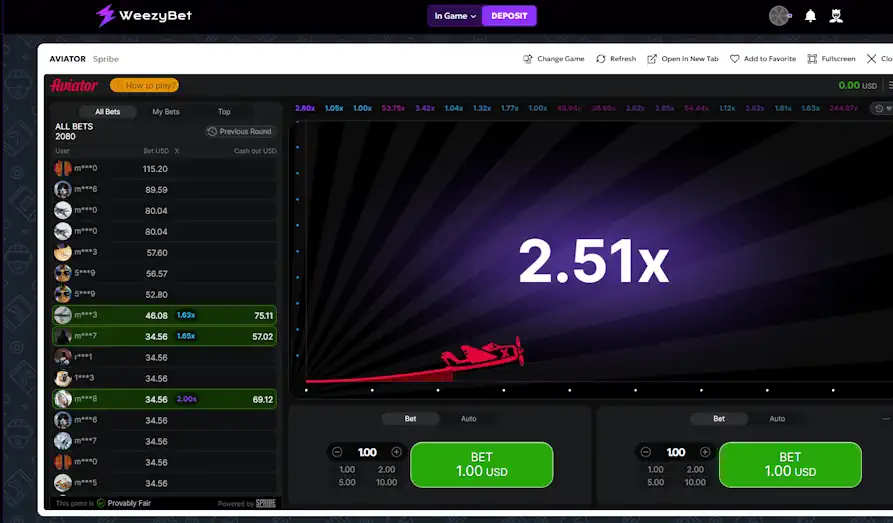Switch to My Bets tab
This screenshot has width=893, height=523.
[x=166, y=112]
